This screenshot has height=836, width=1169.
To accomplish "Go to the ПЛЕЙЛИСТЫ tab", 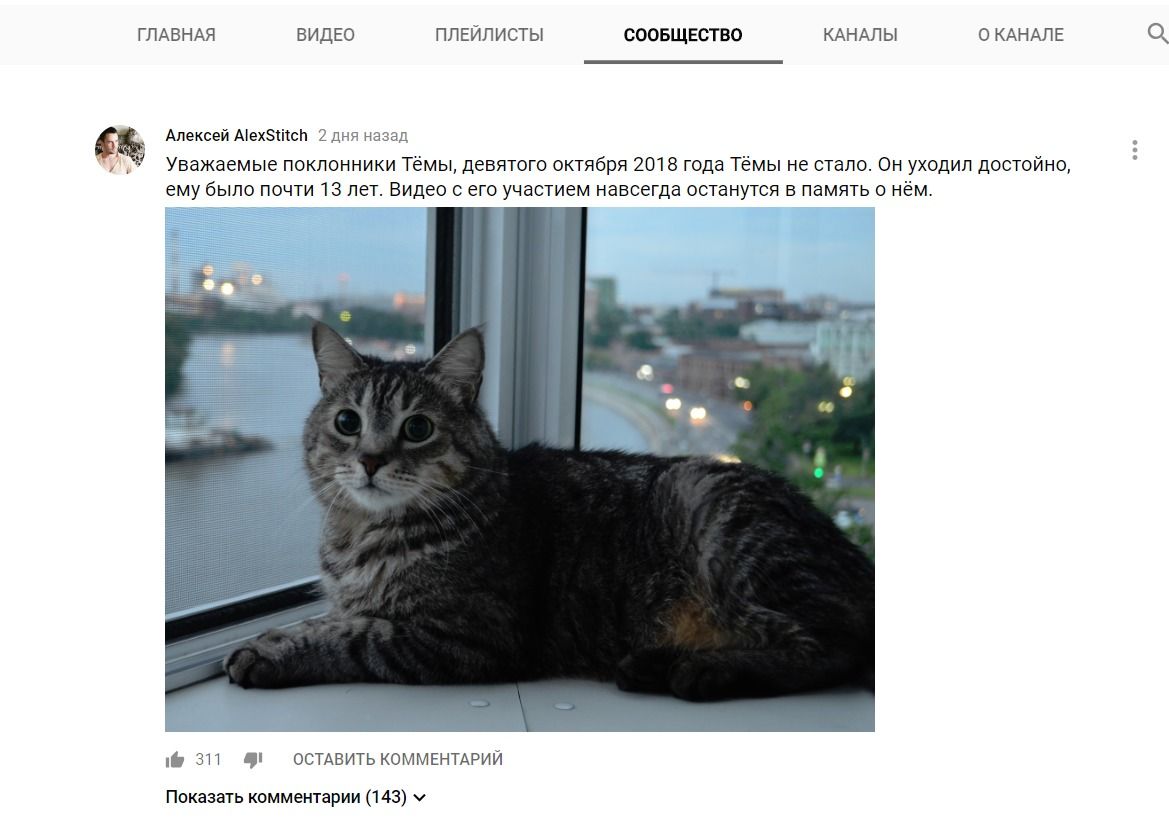I will [489, 34].
